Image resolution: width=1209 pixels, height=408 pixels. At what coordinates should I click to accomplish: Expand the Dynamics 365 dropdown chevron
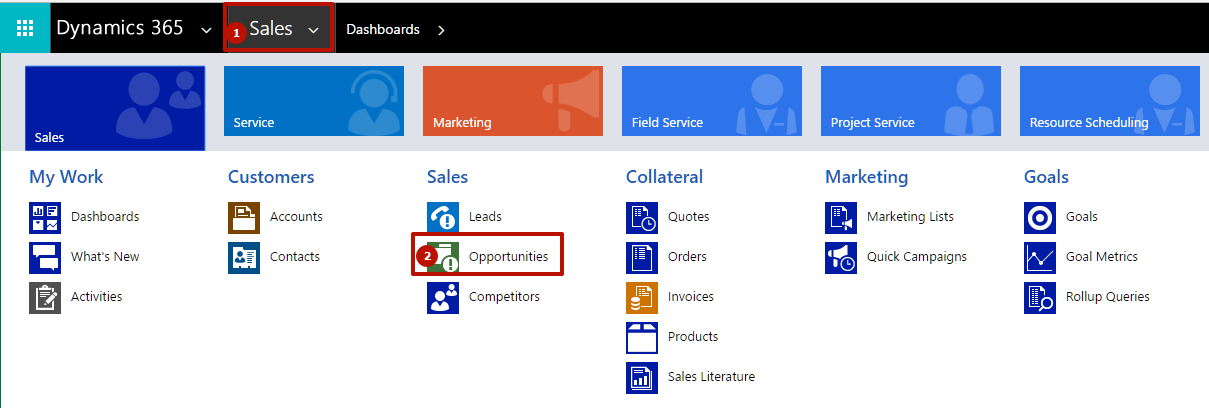tap(206, 31)
